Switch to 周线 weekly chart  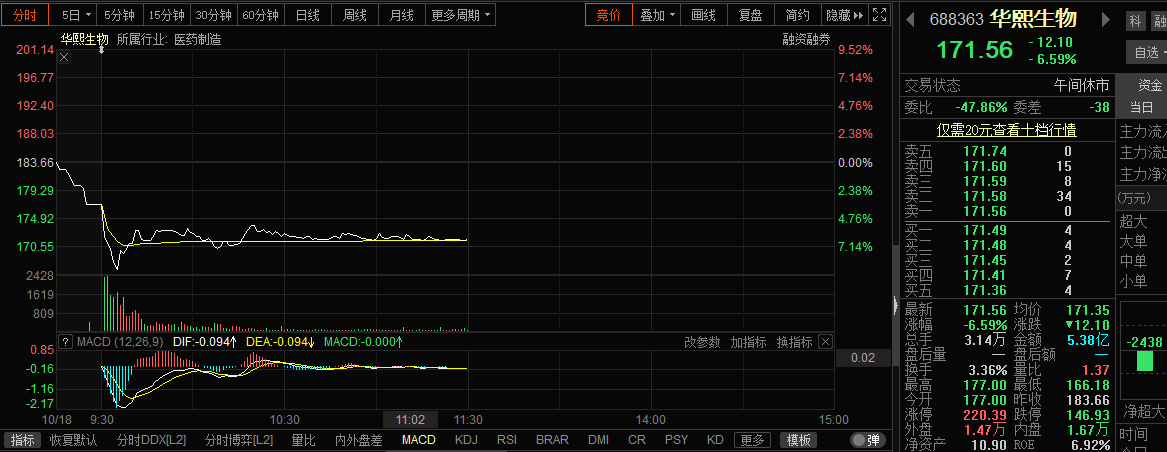tap(354, 14)
